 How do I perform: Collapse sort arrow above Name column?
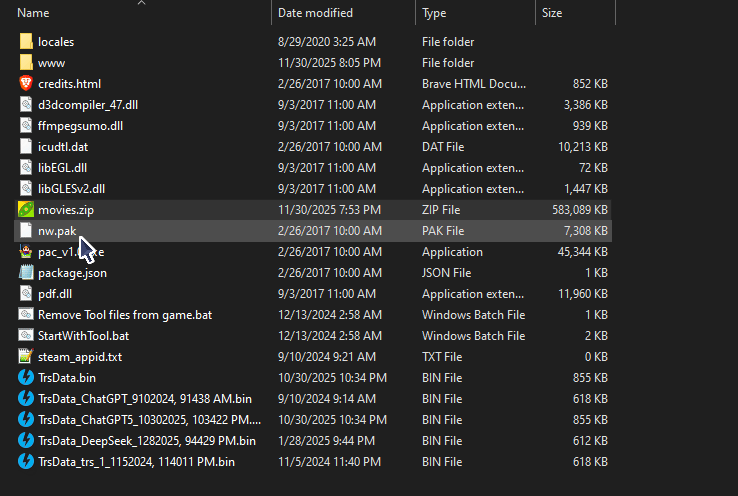point(141,3)
